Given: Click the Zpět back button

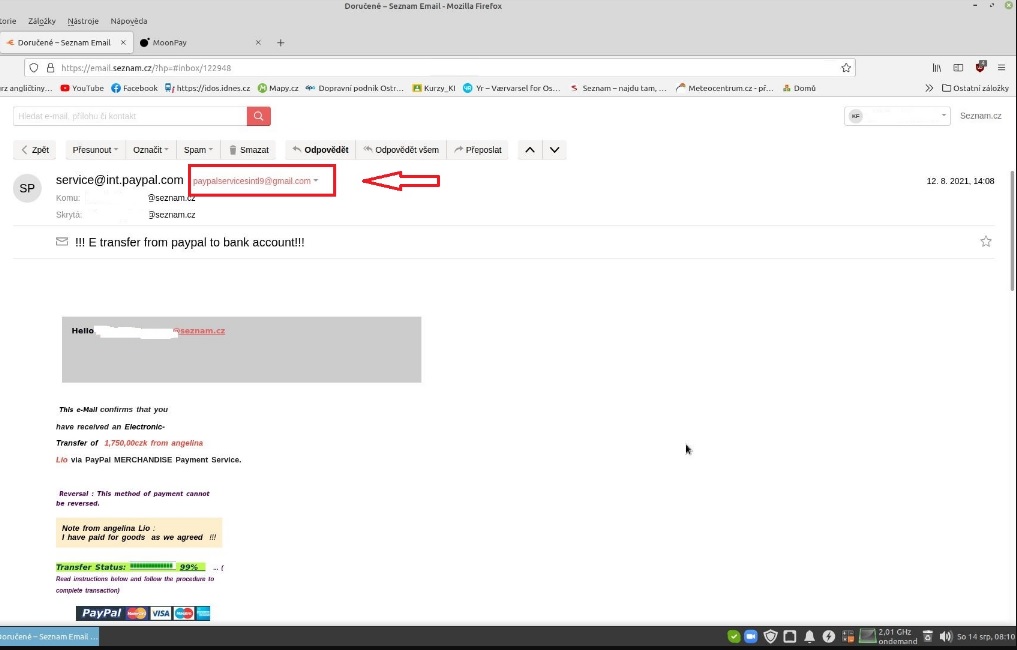Looking at the screenshot, I should point(34,150).
